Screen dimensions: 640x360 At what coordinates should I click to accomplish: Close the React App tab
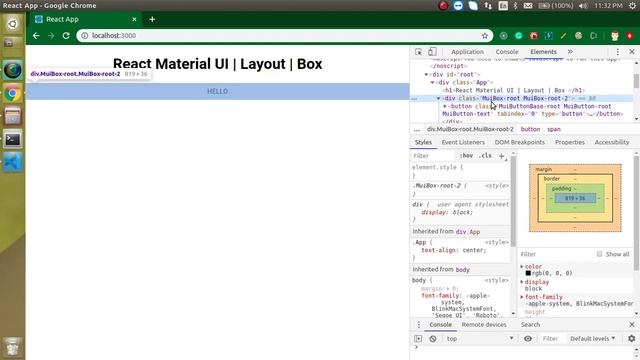point(134,19)
